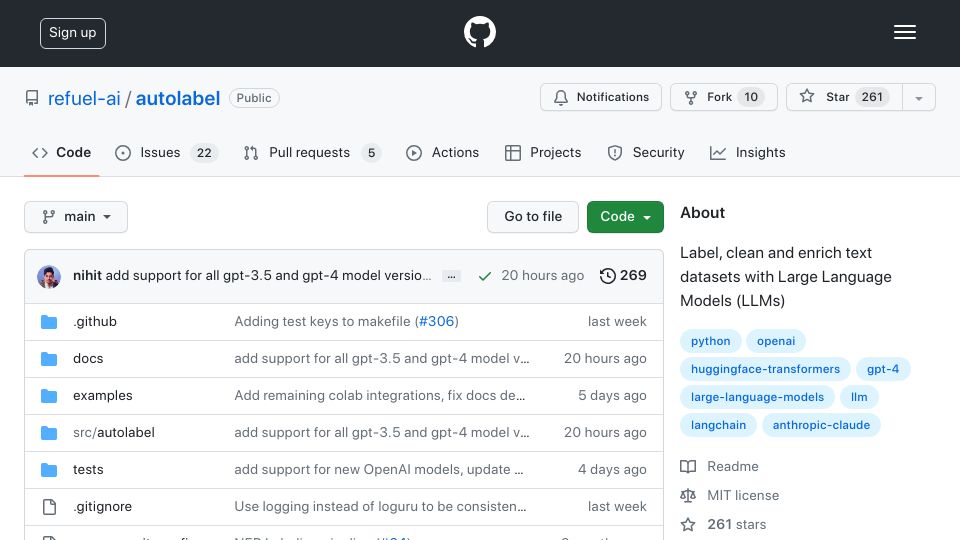Open the .github folder
The image size is (960, 540).
(x=95, y=321)
